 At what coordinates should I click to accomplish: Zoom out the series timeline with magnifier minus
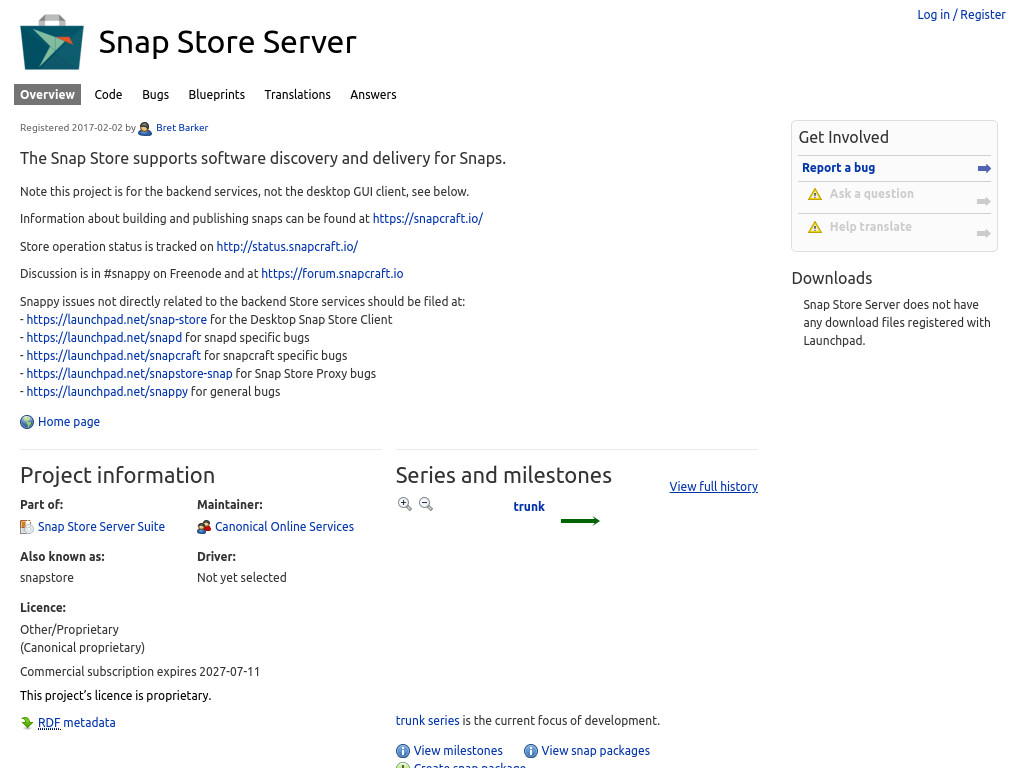coord(426,504)
